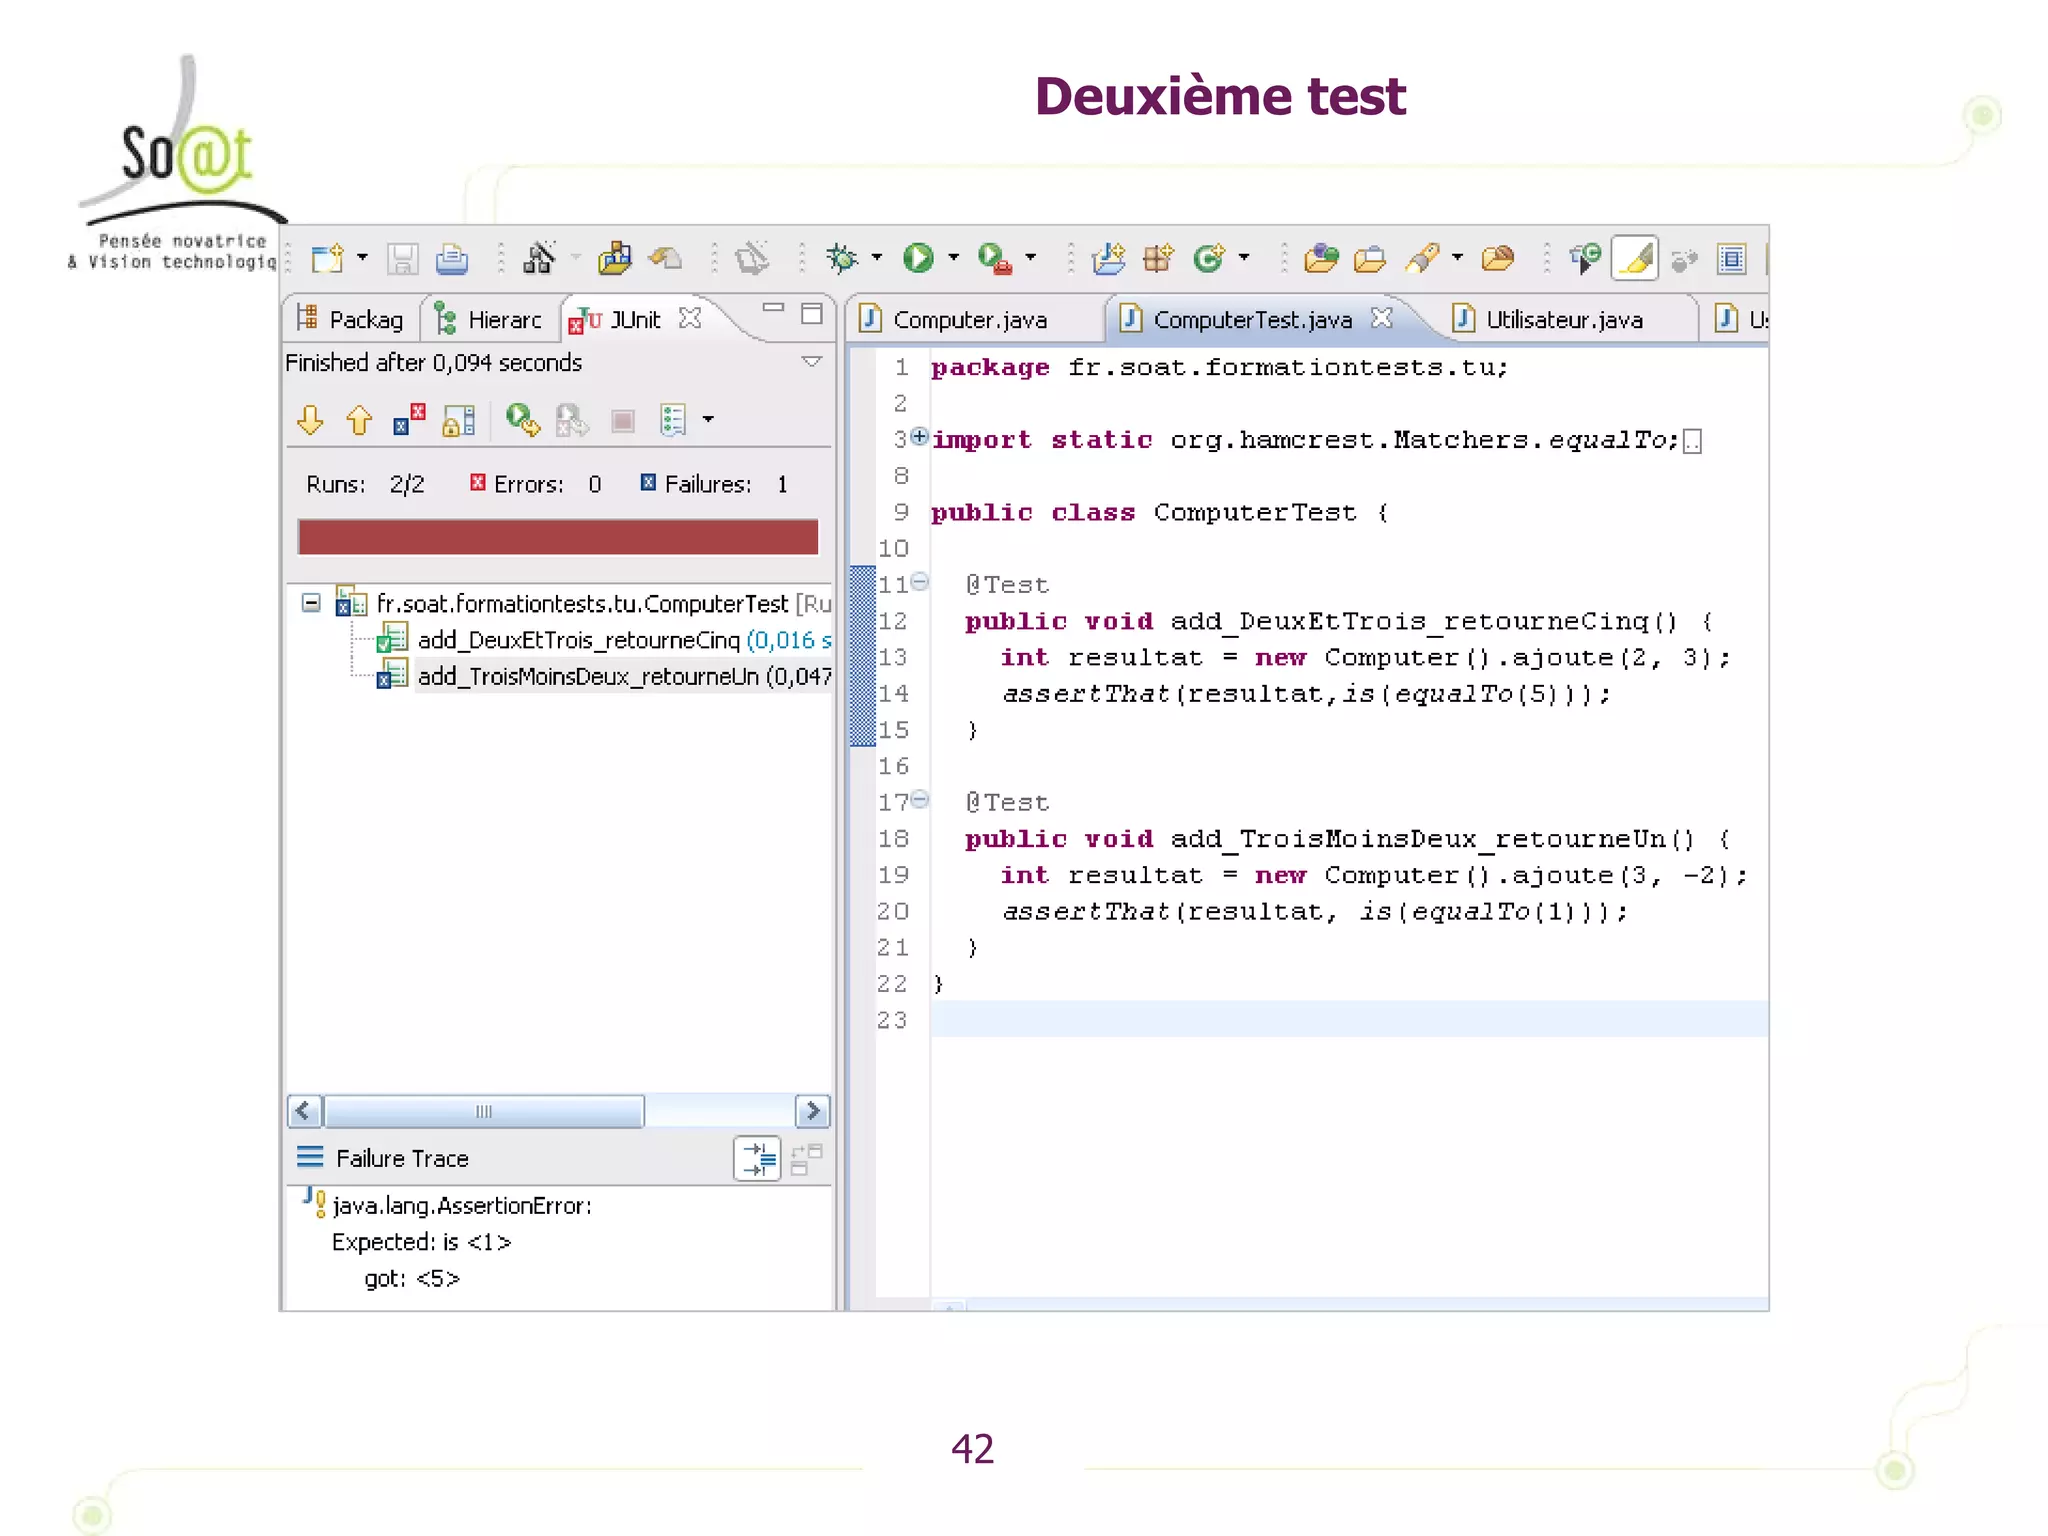Switch to Hierarchy view tab
Image resolution: width=2048 pixels, height=1536 pixels.
(490, 320)
